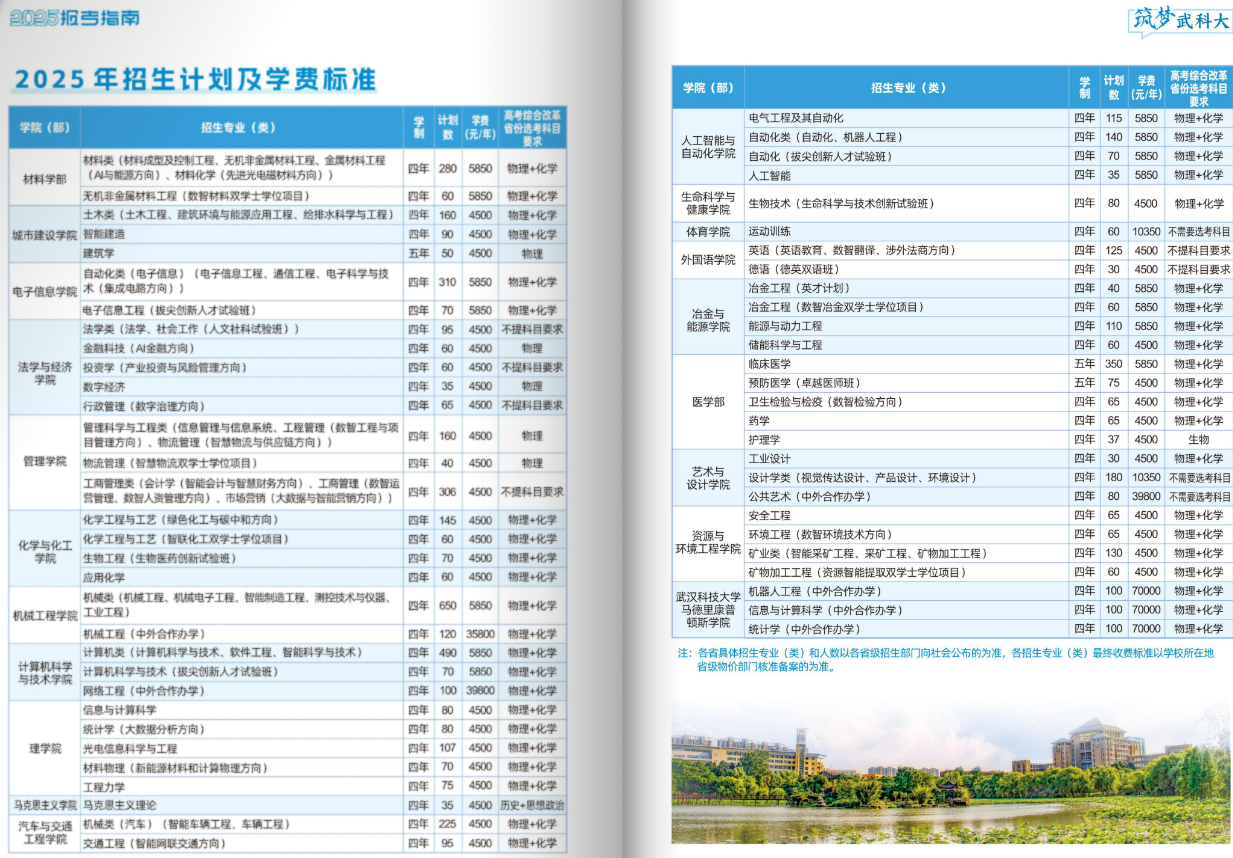Select the "计算机科学与技术学院" college cell
Viewport: 1233px width, 858px height.
pos(45,672)
